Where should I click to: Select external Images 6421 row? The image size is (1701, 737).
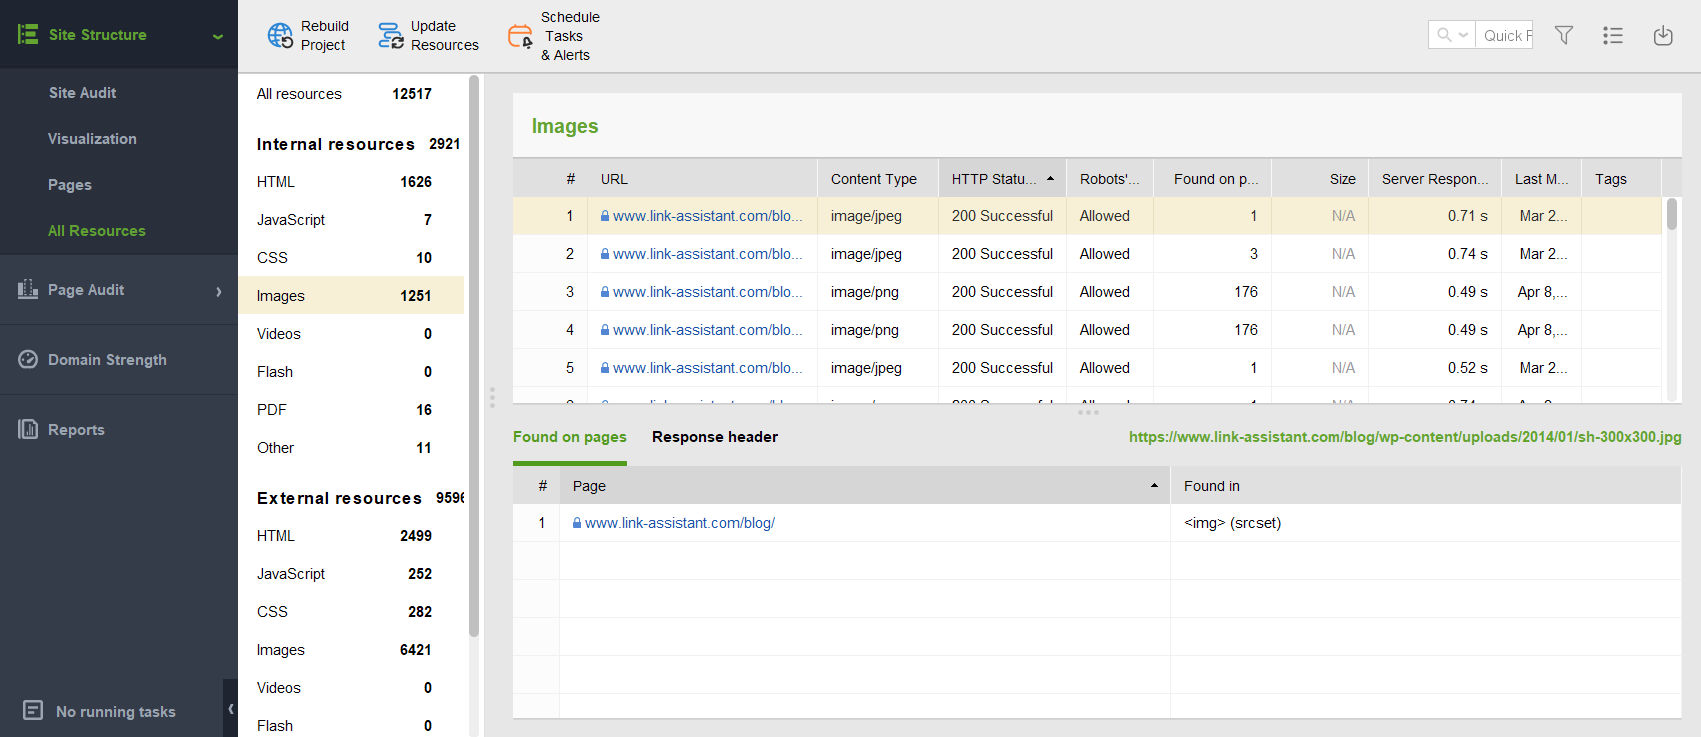[351, 650]
